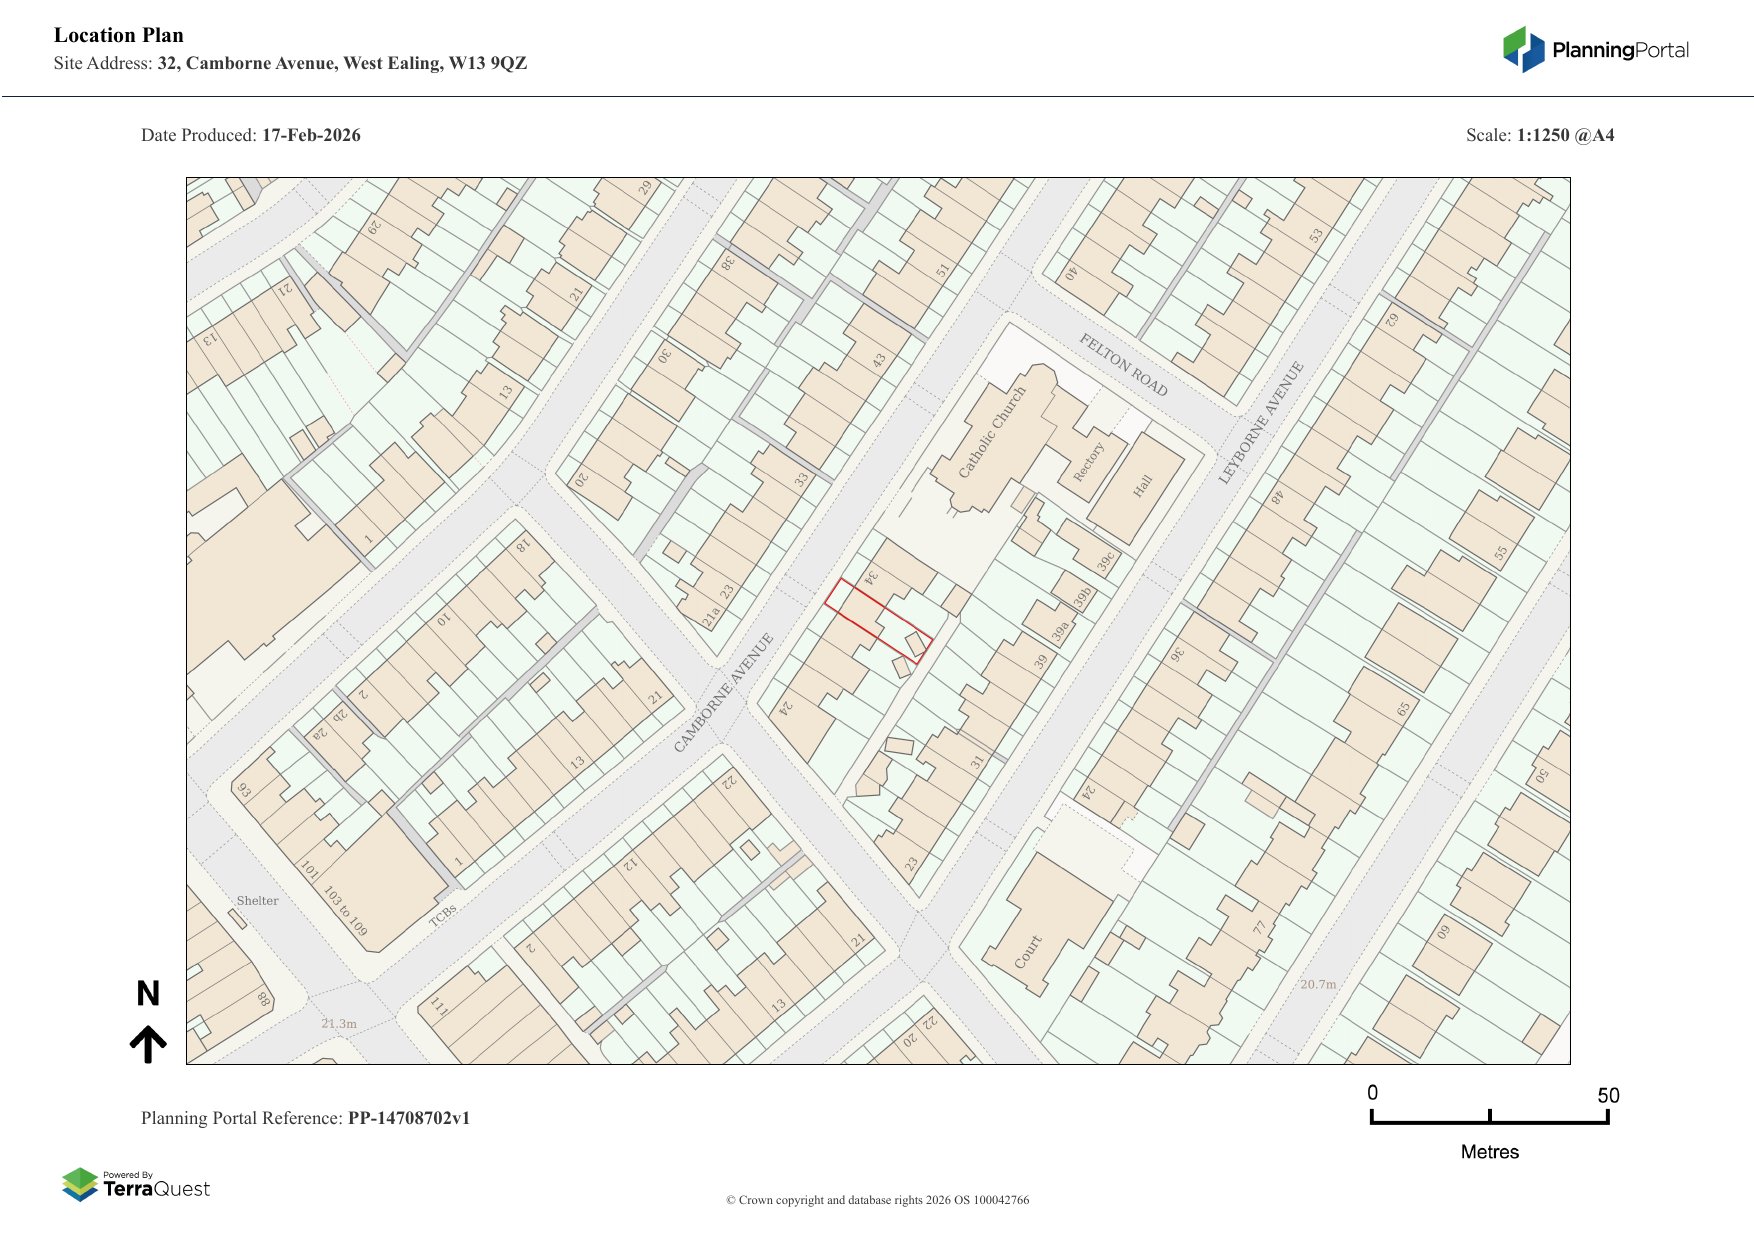The width and height of the screenshot is (1754, 1241).
Task: Click the site address text
Action: tap(341, 63)
